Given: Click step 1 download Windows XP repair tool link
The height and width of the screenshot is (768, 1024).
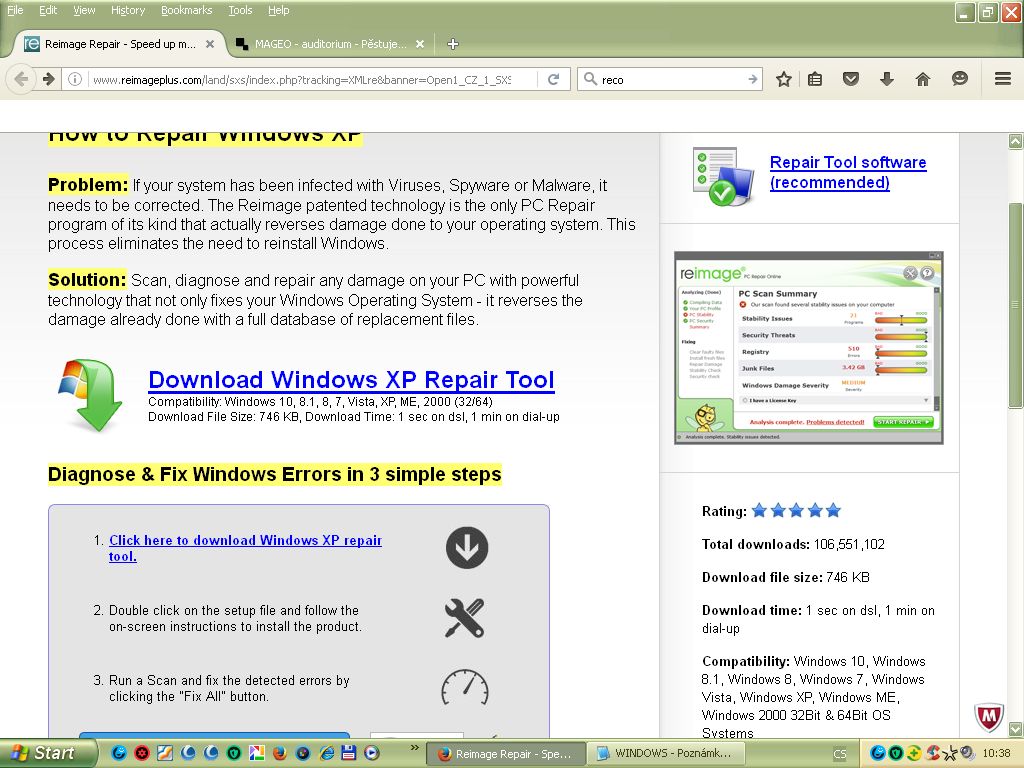Looking at the screenshot, I should (245, 548).
